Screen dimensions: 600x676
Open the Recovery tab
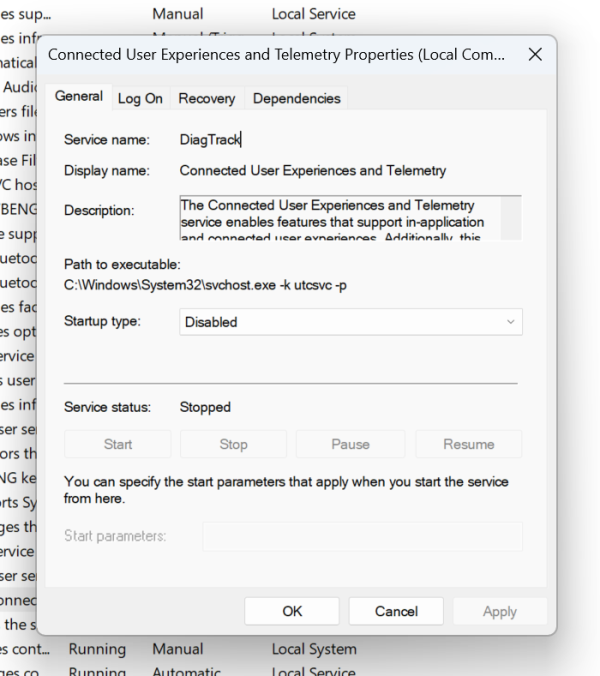206,98
